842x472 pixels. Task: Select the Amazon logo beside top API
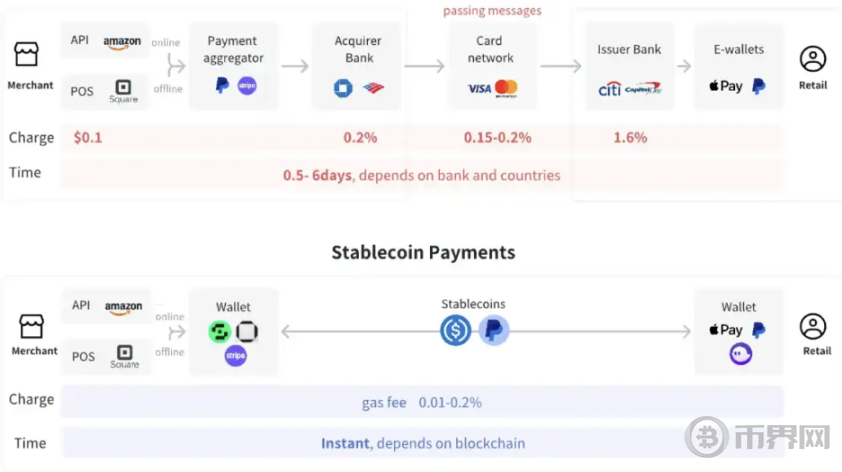click(x=122, y=42)
